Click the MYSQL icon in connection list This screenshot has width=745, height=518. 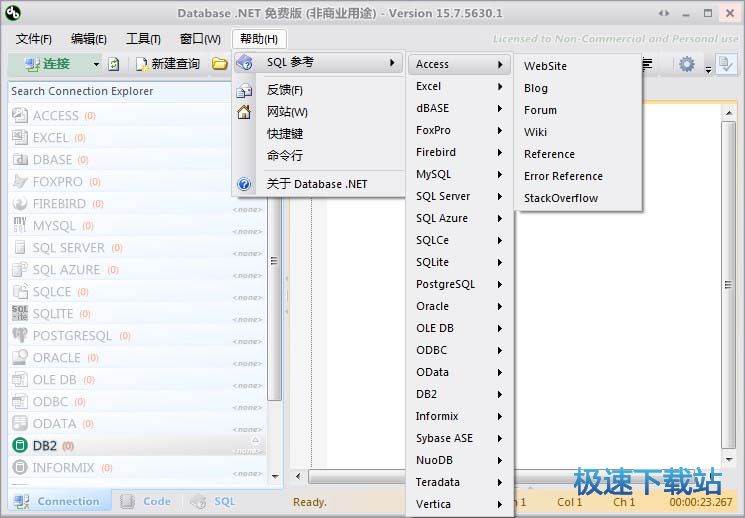point(19,225)
